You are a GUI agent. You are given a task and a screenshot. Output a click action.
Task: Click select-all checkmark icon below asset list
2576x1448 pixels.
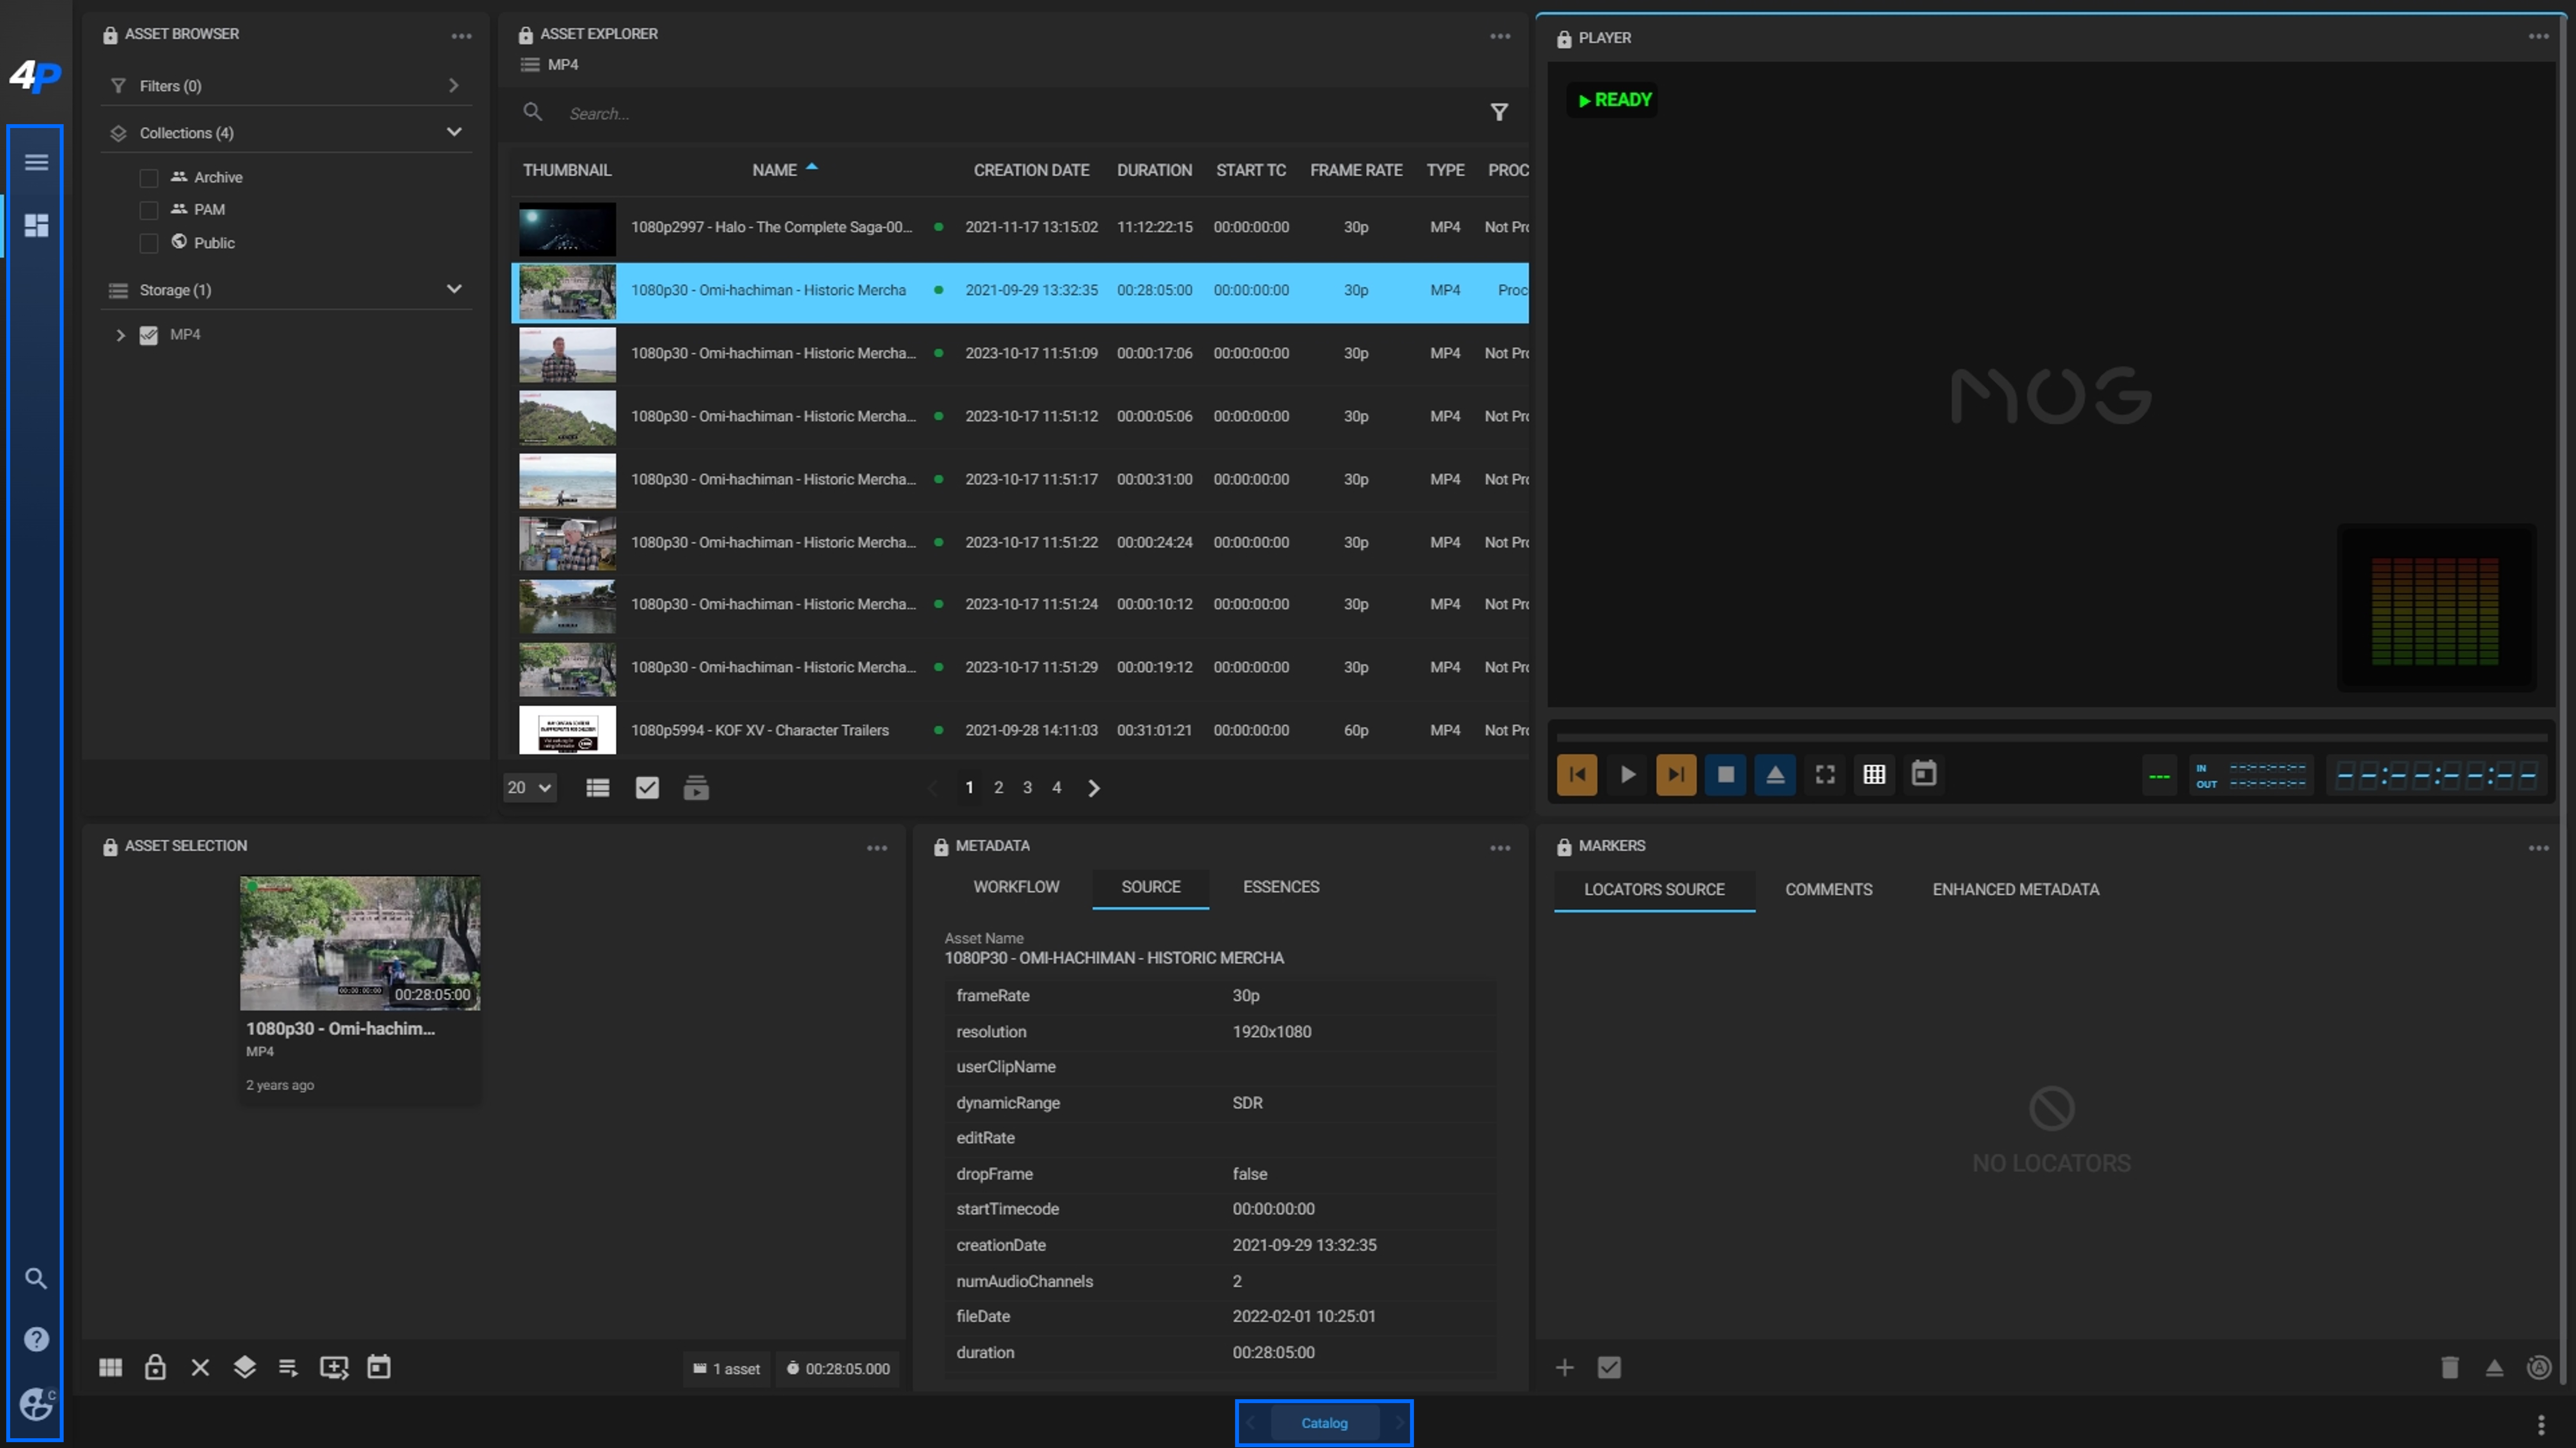pos(647,788)
